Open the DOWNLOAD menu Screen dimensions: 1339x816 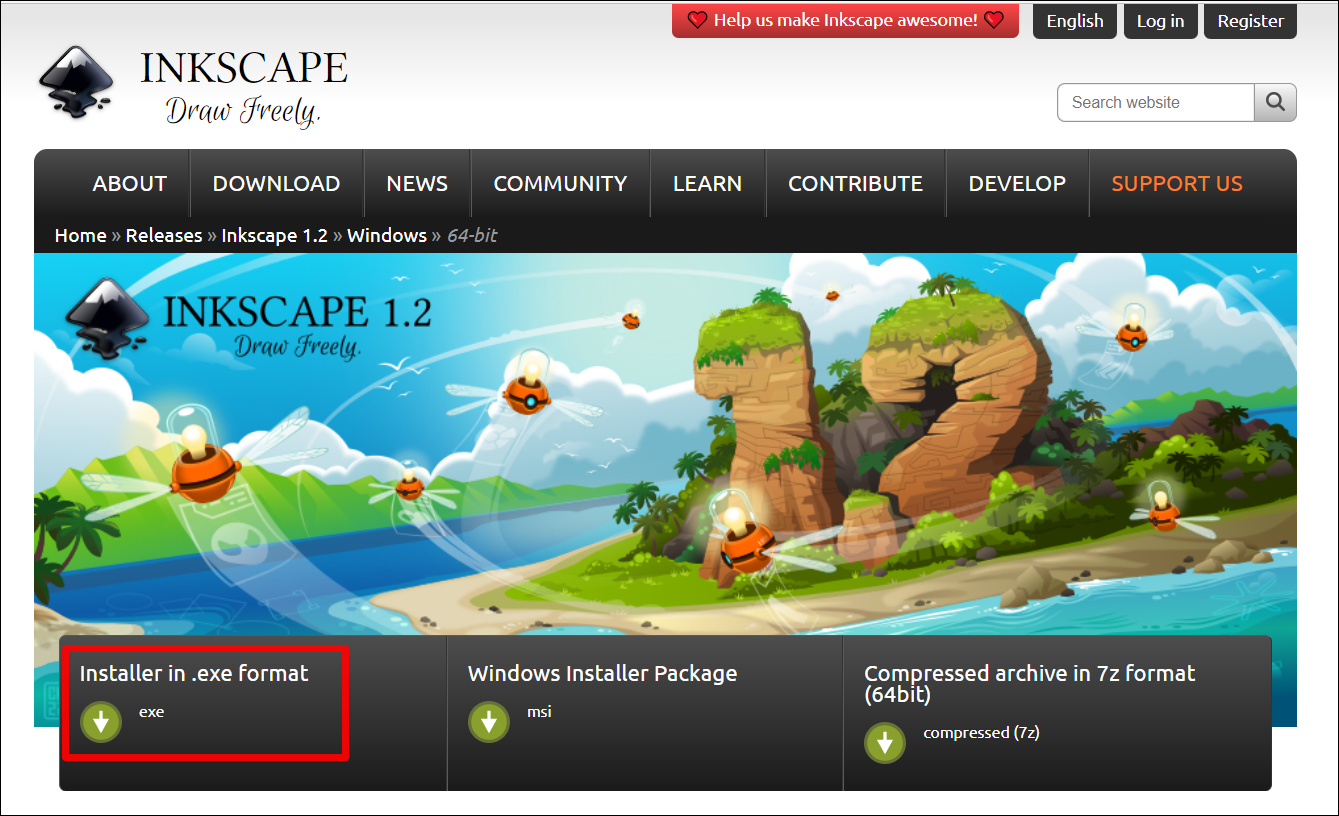(x=276, y=184)
